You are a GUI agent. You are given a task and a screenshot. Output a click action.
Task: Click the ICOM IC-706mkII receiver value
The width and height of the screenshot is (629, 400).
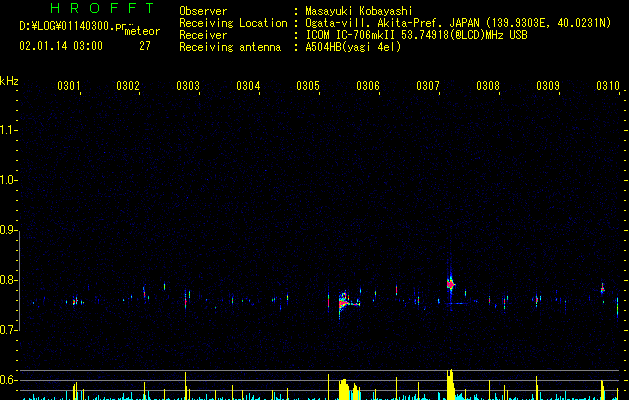(x=416, y=35)
